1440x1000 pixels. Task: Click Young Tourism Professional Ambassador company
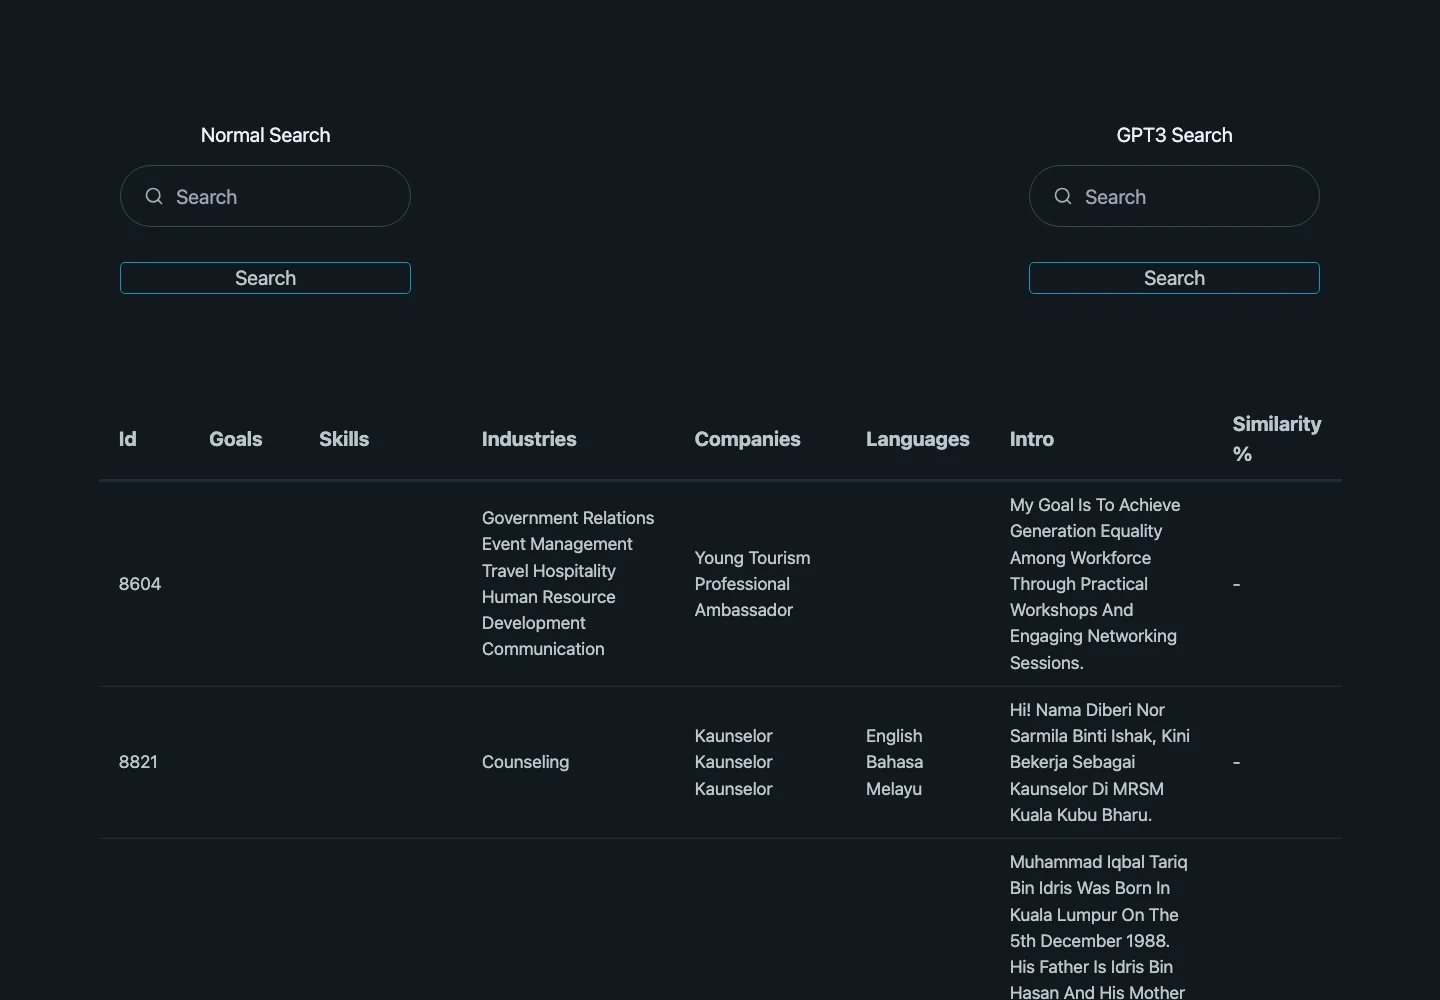coord(752,584)
